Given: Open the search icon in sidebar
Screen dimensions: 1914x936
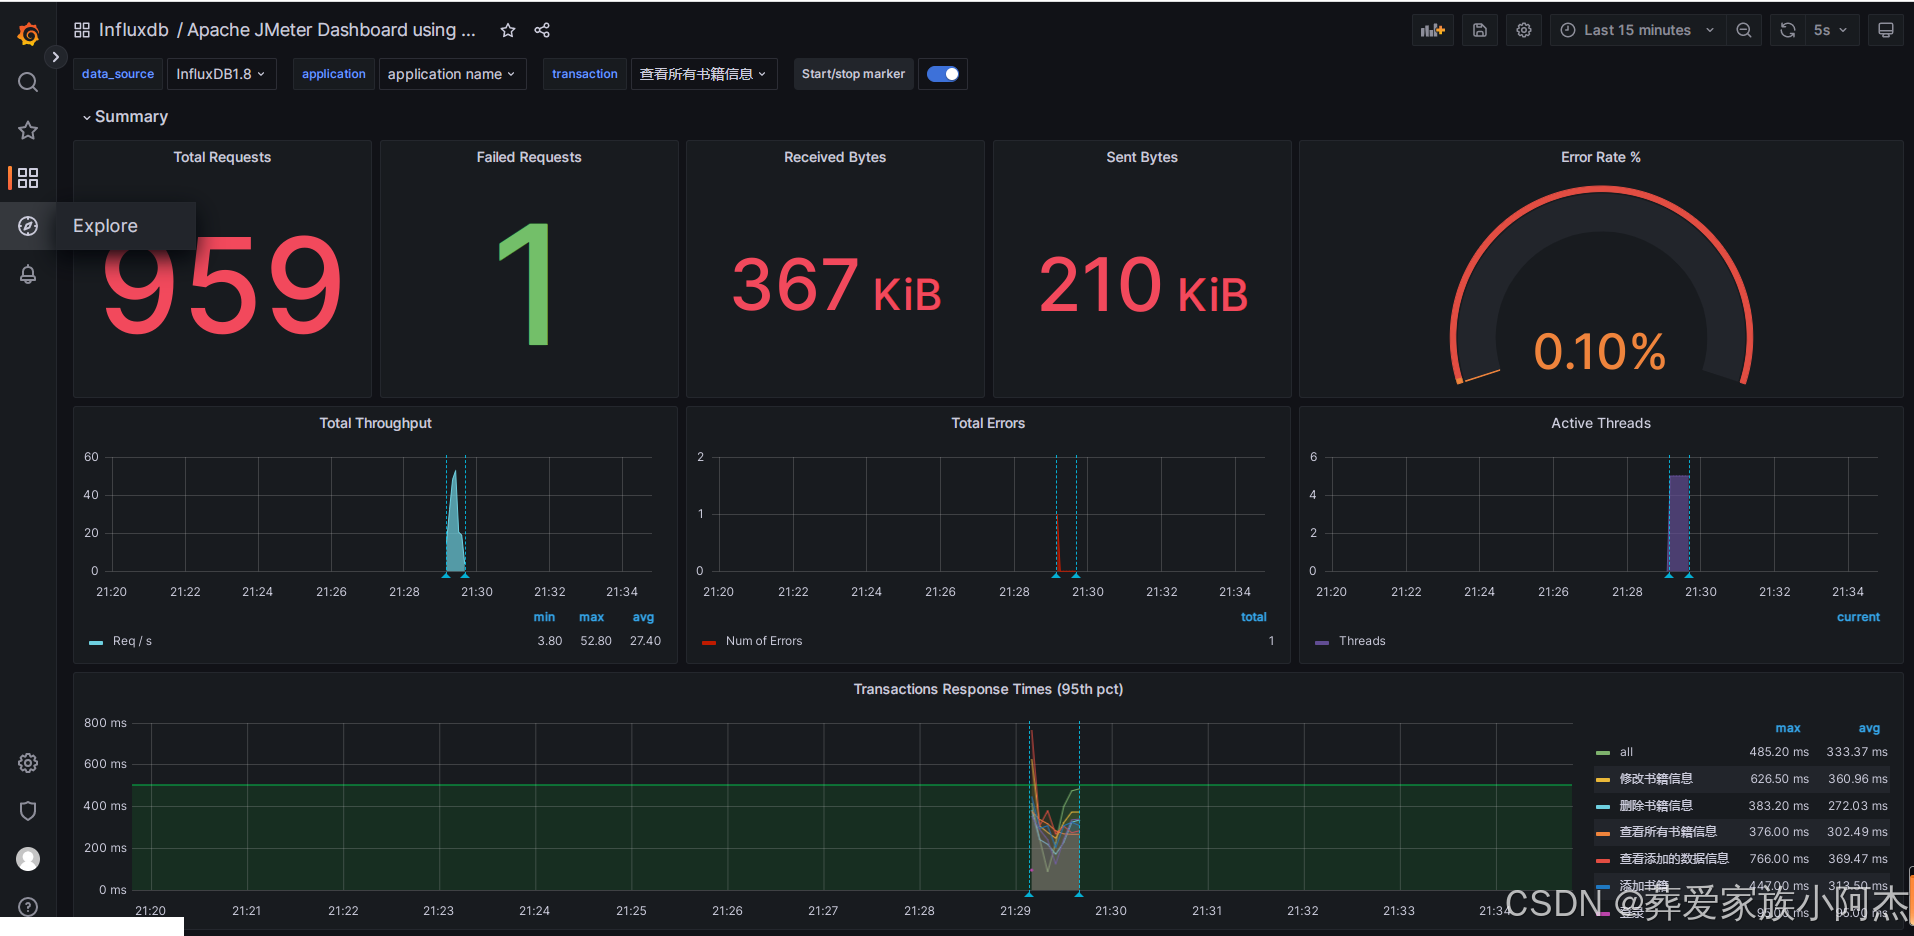Looking at the screenshot, I should point(28,82).
